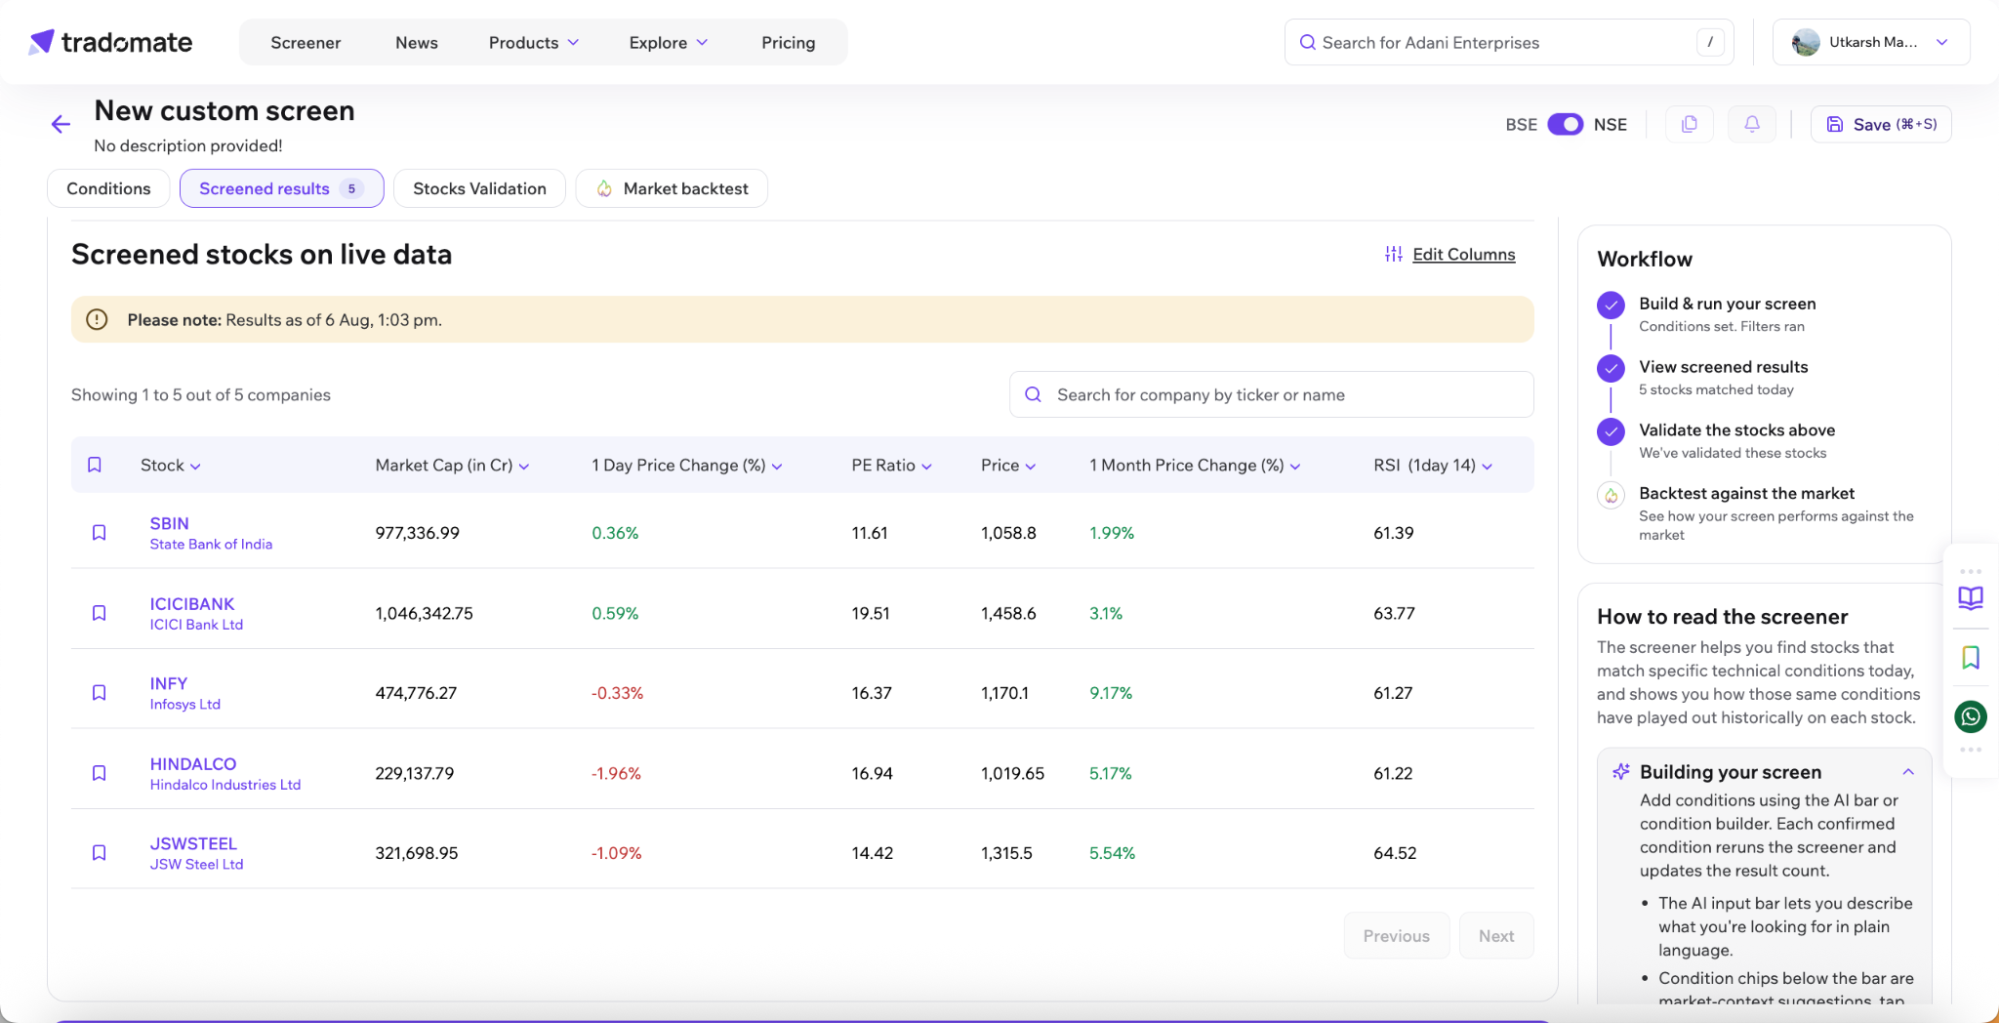1999x1023 pixels.
Task: Sort by the Price column
Action: [x=1008, y=465]
